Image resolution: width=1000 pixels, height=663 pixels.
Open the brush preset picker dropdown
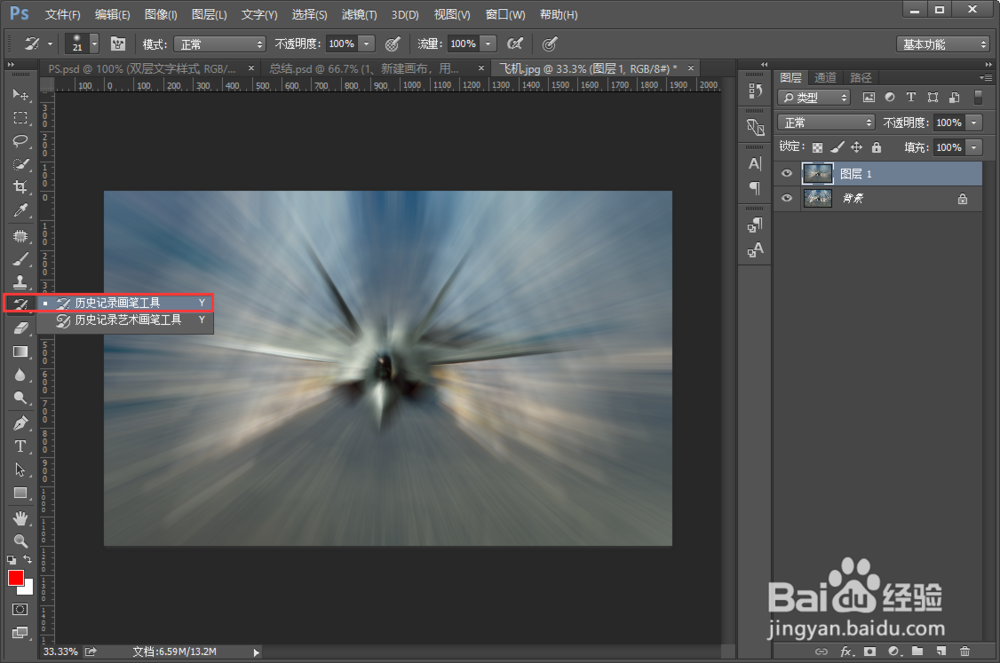[x=94, y=44]
